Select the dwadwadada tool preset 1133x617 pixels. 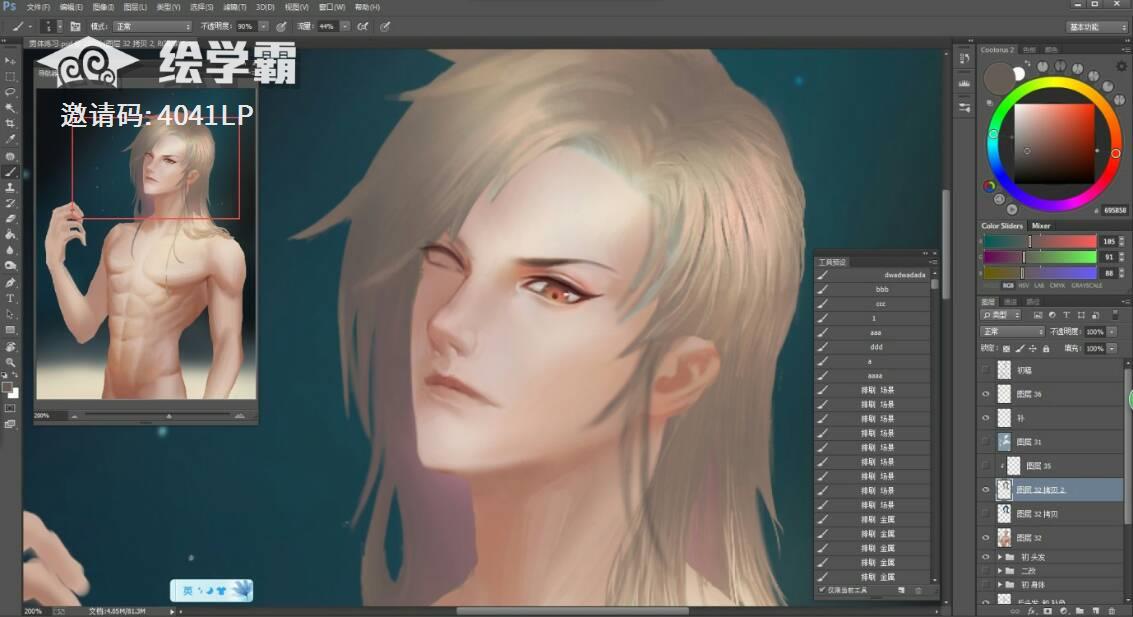tap(874, 275)
